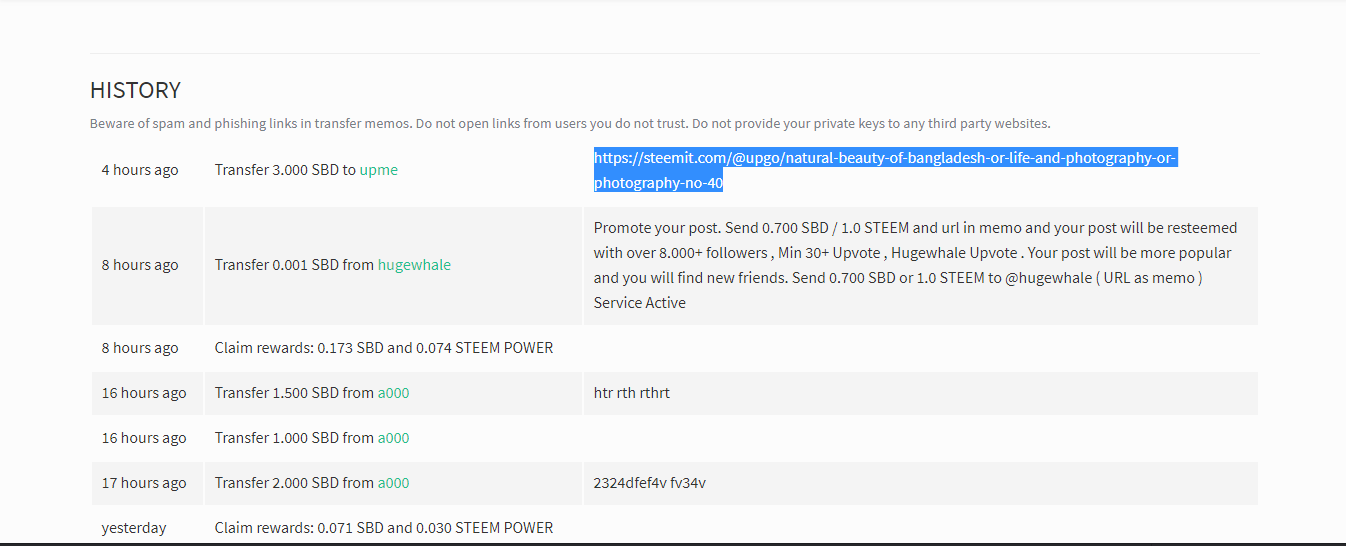Open the upme account link
The width and height of the screenshot is (1346, 546).
point(378,170)
